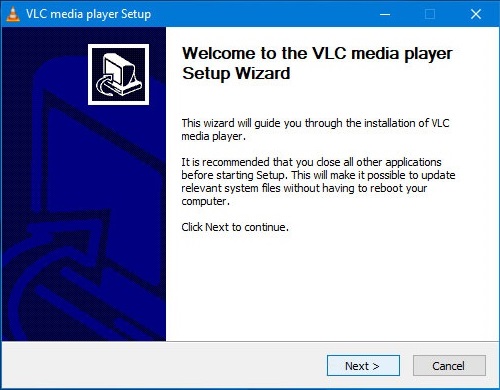This screenshot has width=500, height=390.
Task: Click the grey footer bar left of Next
Action: tap(163, 366)
